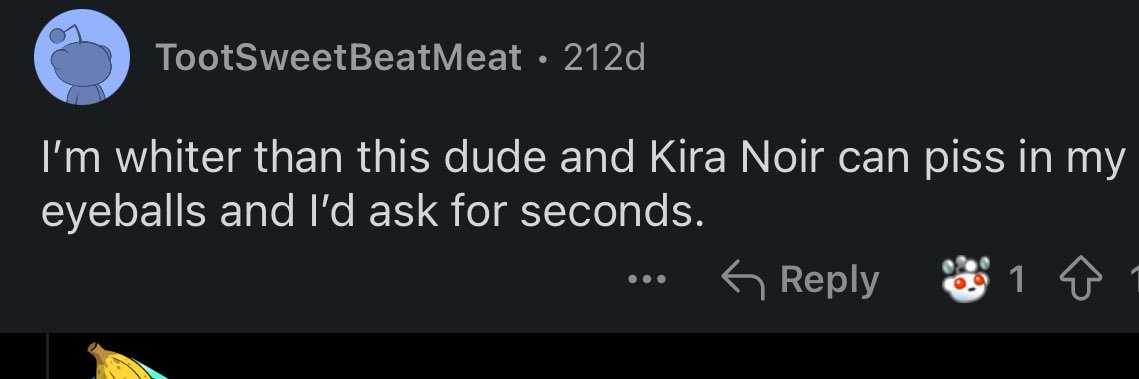1139x379 pixels.
Task: Click the dot separator before 212d
Action: [543, 59]
